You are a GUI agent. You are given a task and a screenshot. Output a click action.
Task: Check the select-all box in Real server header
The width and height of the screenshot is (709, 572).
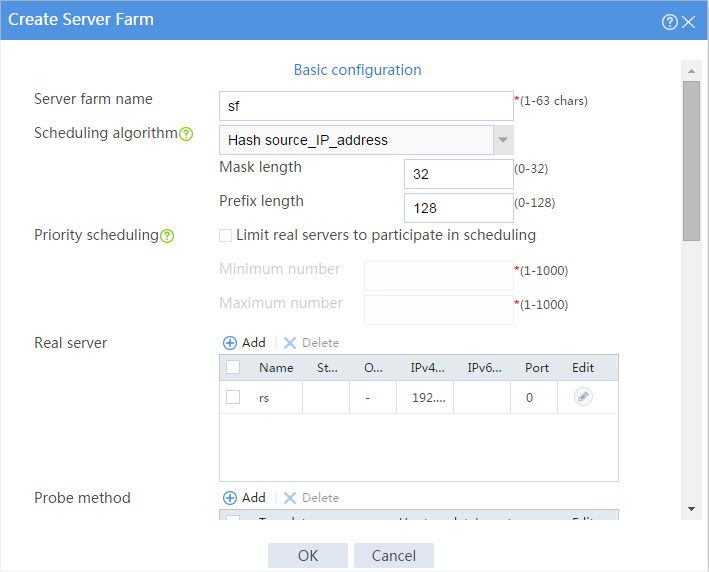(x=233, y=367)
